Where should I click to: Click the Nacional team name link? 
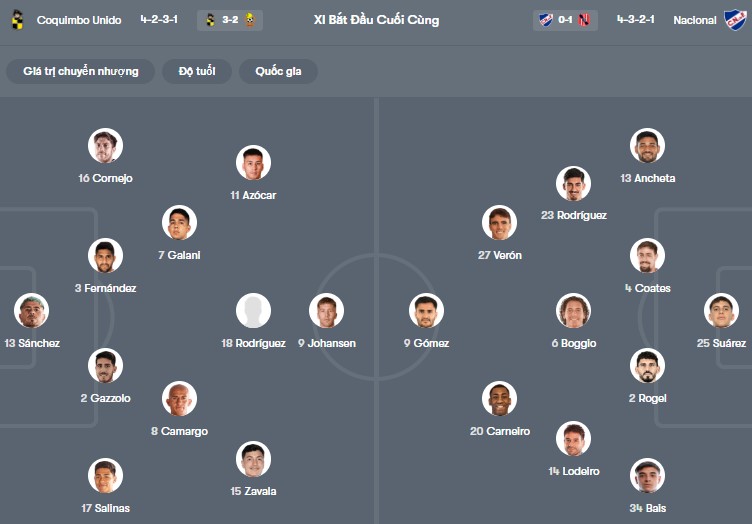694,20
